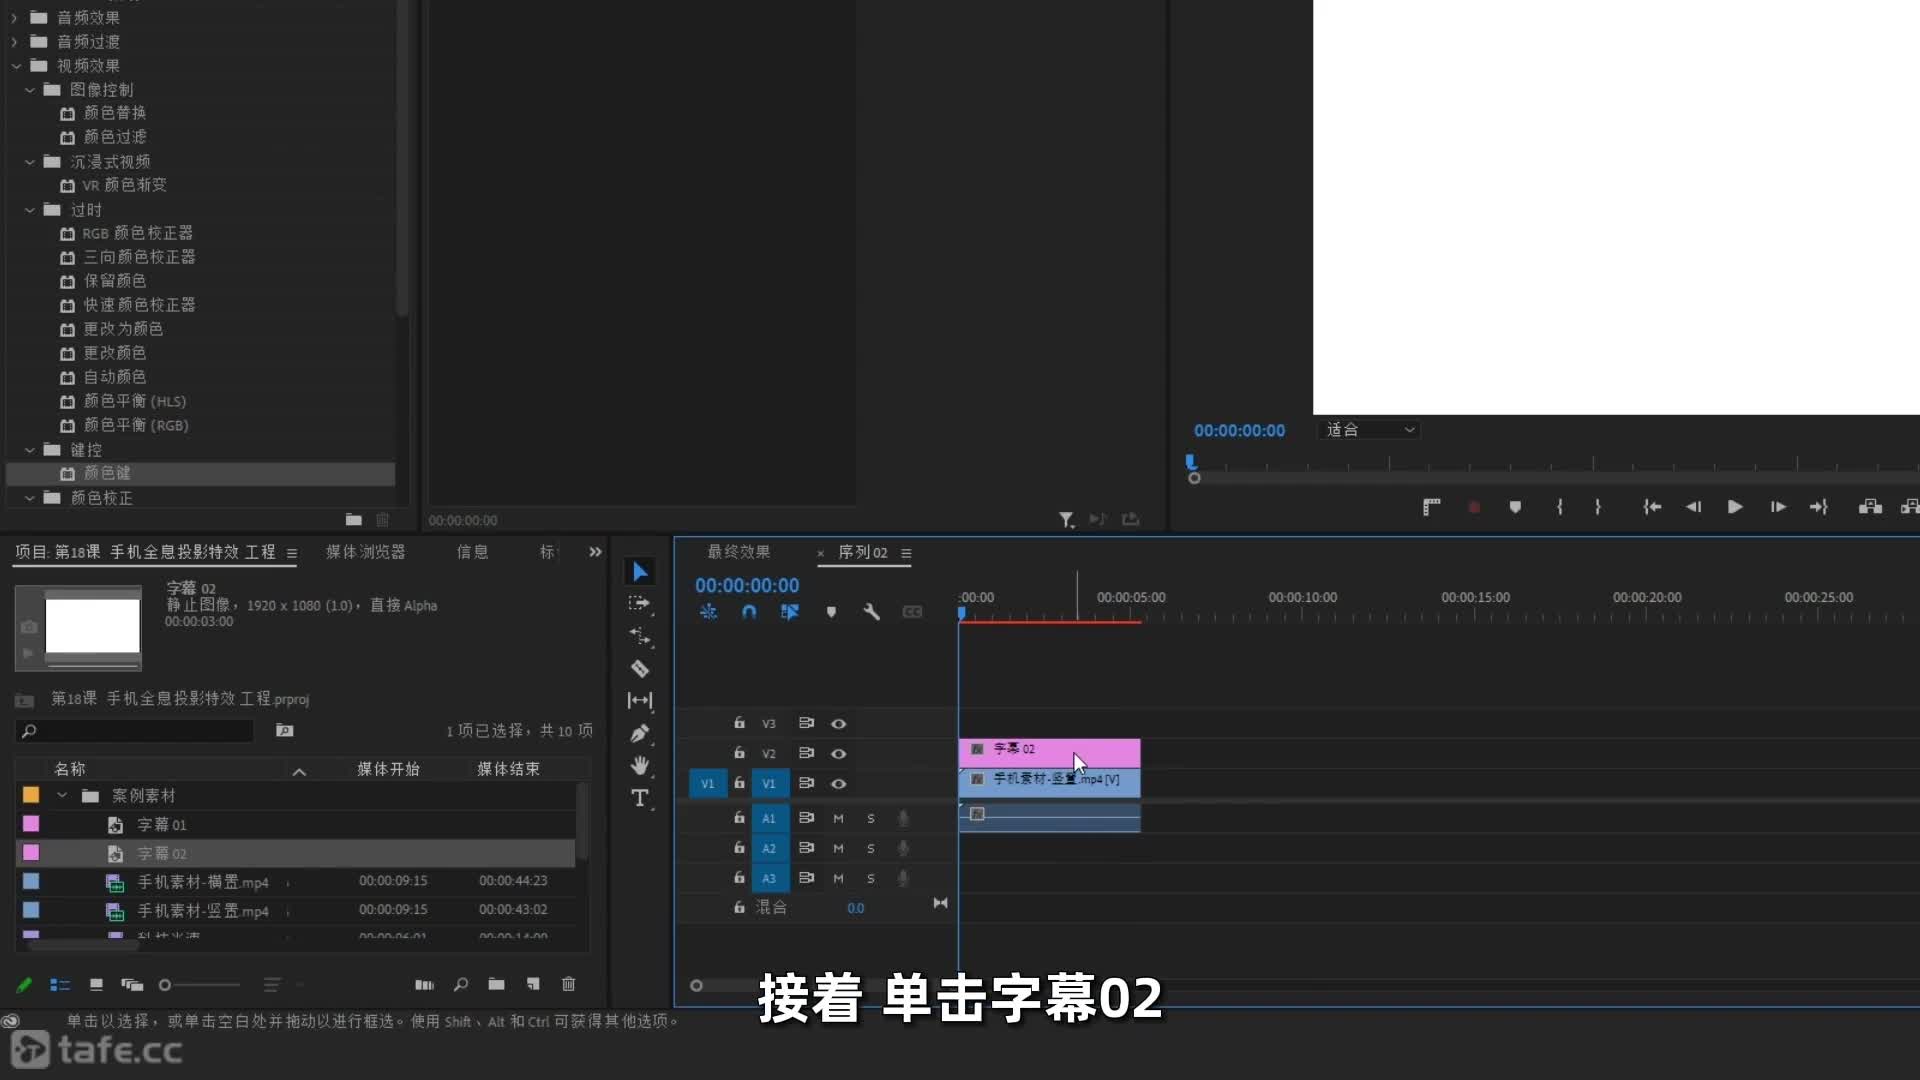Screen dimensions: 1920x1080
Task: Switch project panel to list view
Action: pos(60,985)
